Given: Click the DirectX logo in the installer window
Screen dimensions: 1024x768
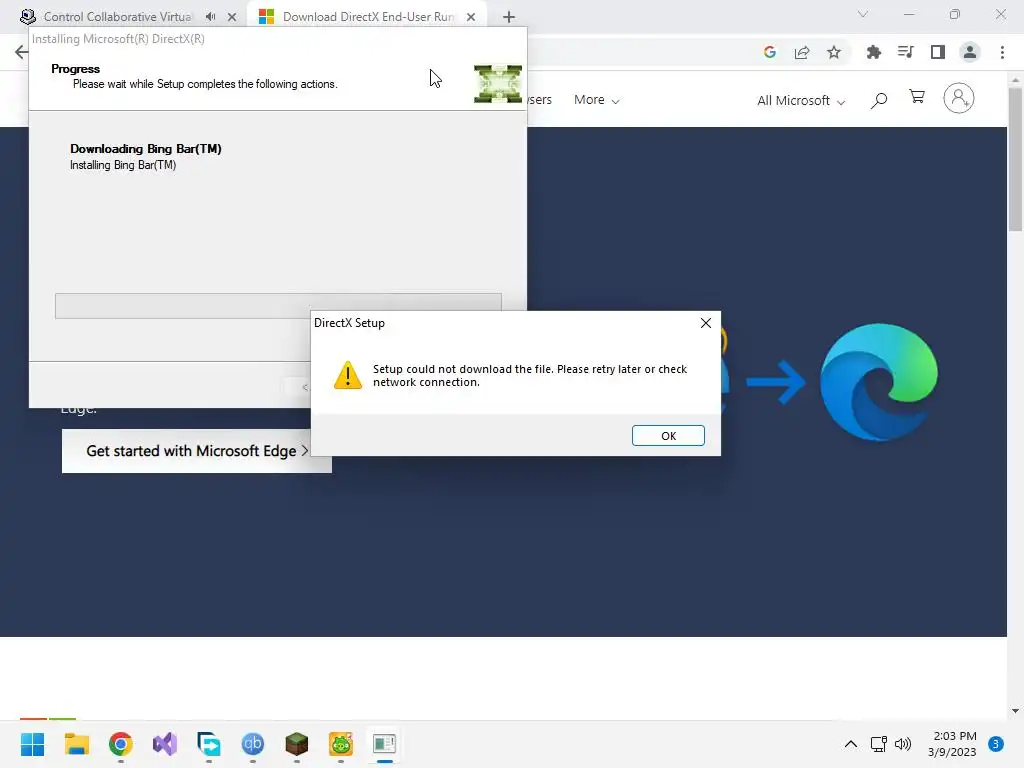Looking at the screenshot, I should [x=498, y=84].
